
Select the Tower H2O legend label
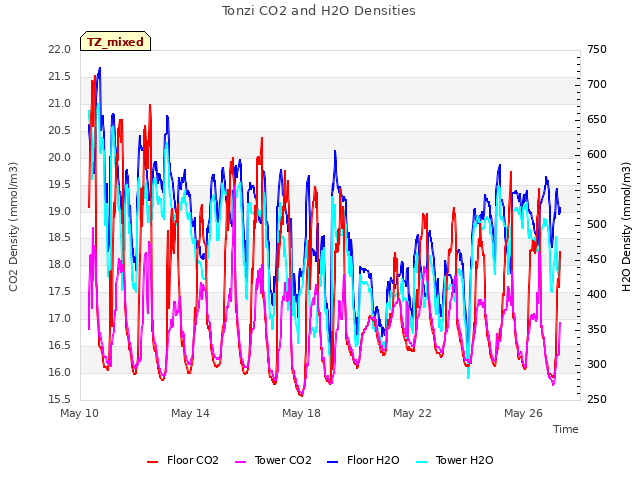click(x=464, y=460)
